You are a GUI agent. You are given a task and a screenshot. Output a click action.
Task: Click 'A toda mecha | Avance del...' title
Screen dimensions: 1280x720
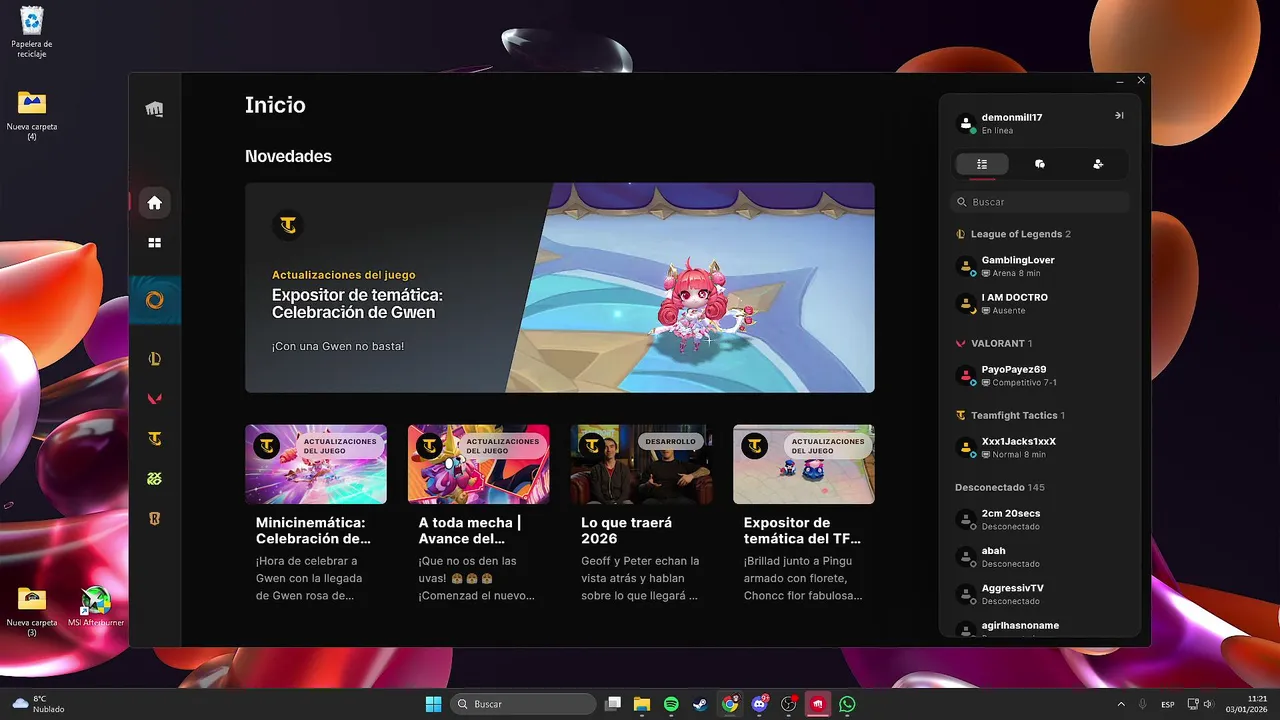[x=470, y=530]
